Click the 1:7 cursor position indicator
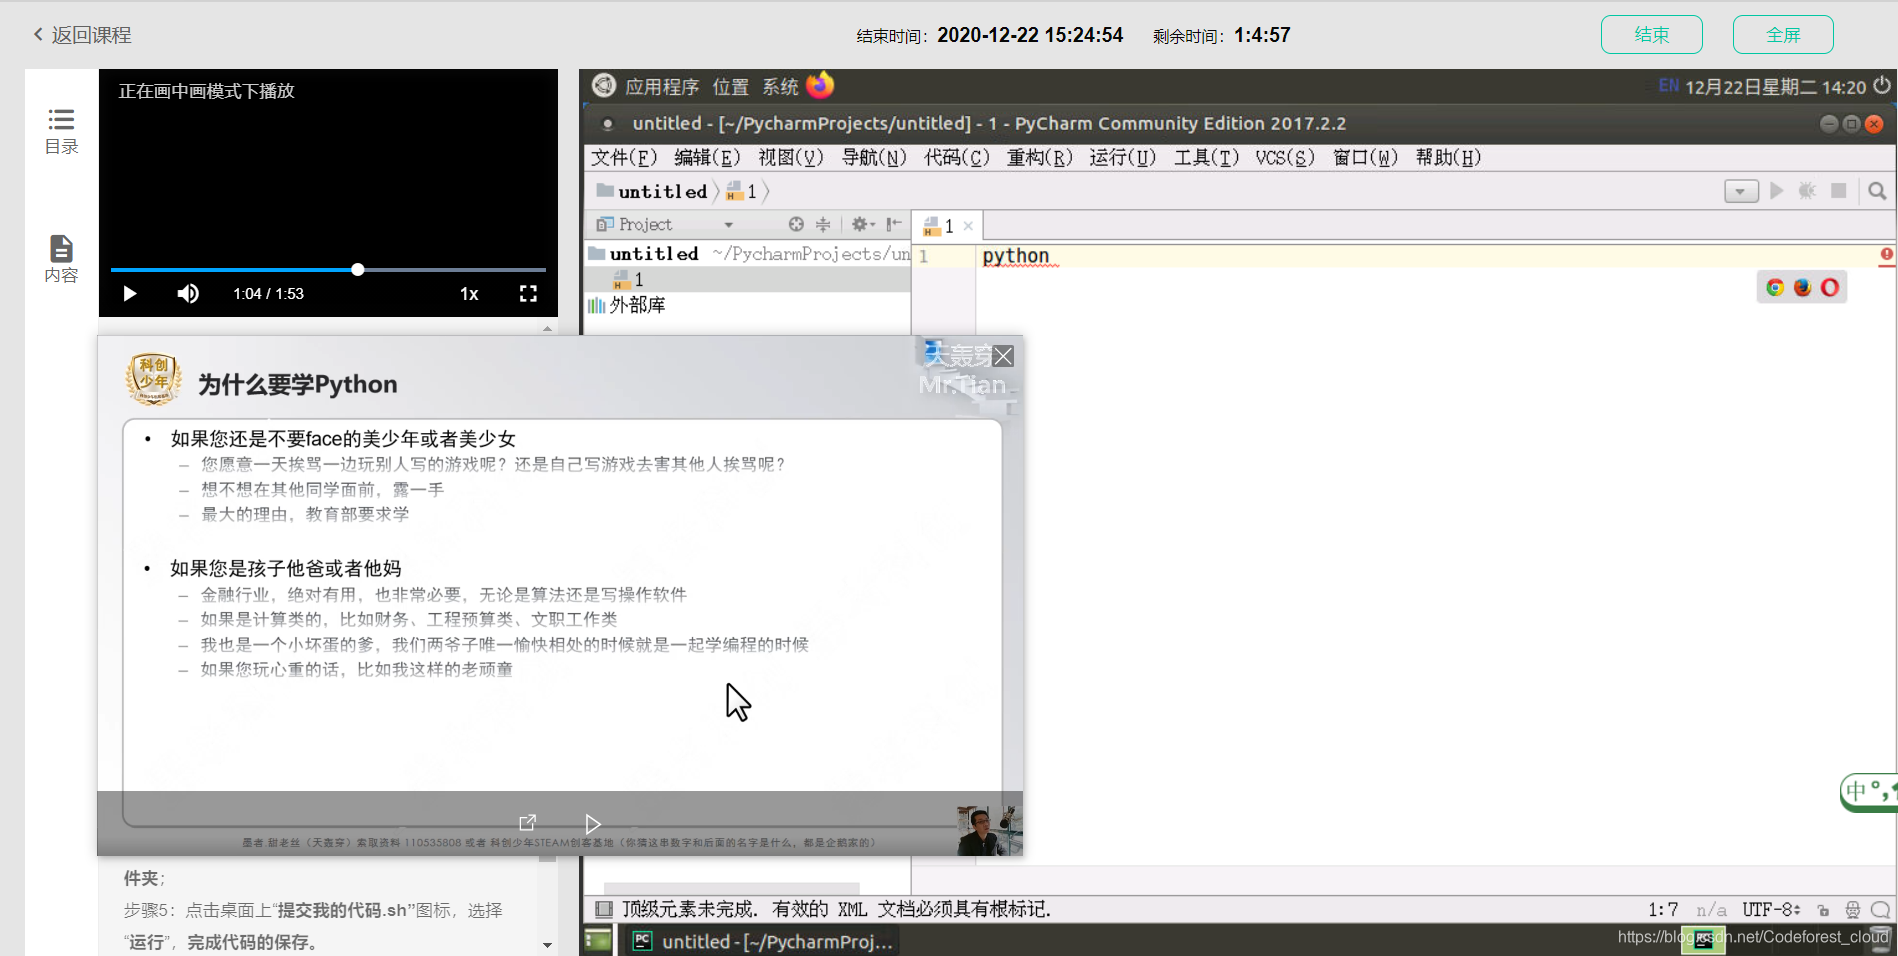 1662,909
